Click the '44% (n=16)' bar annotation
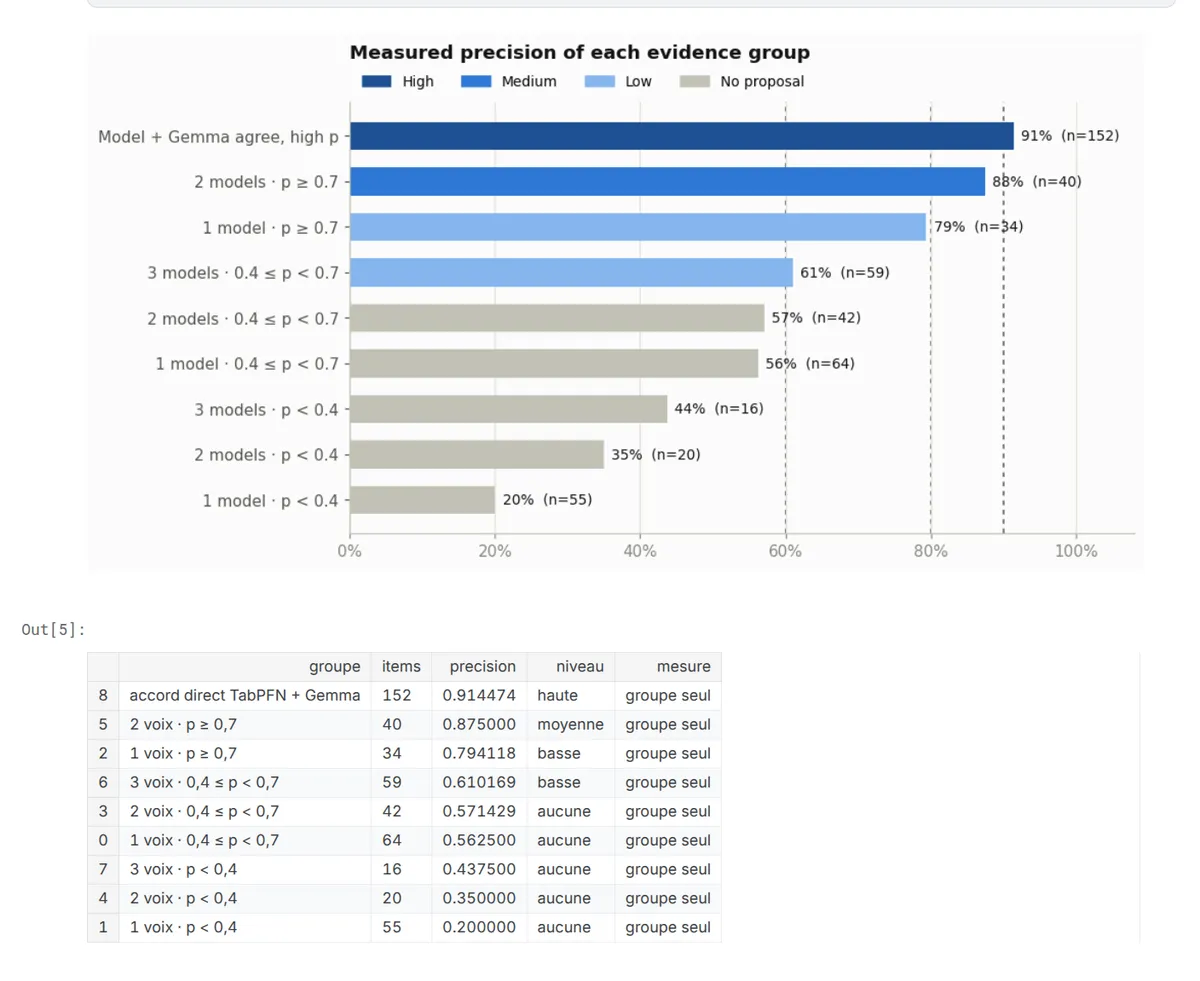Screen dimensions: 1200x981 pos(719,409)
